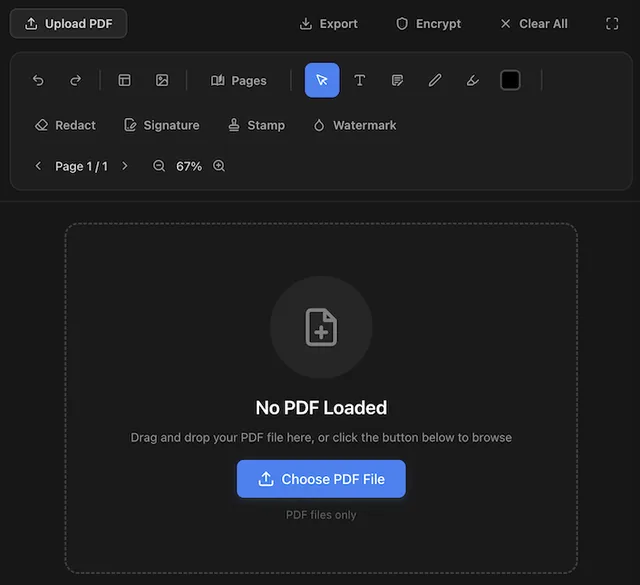Screen dimensions: 640x585
Task: Toggle fullscreen mode icon
Action: point(612,24)
